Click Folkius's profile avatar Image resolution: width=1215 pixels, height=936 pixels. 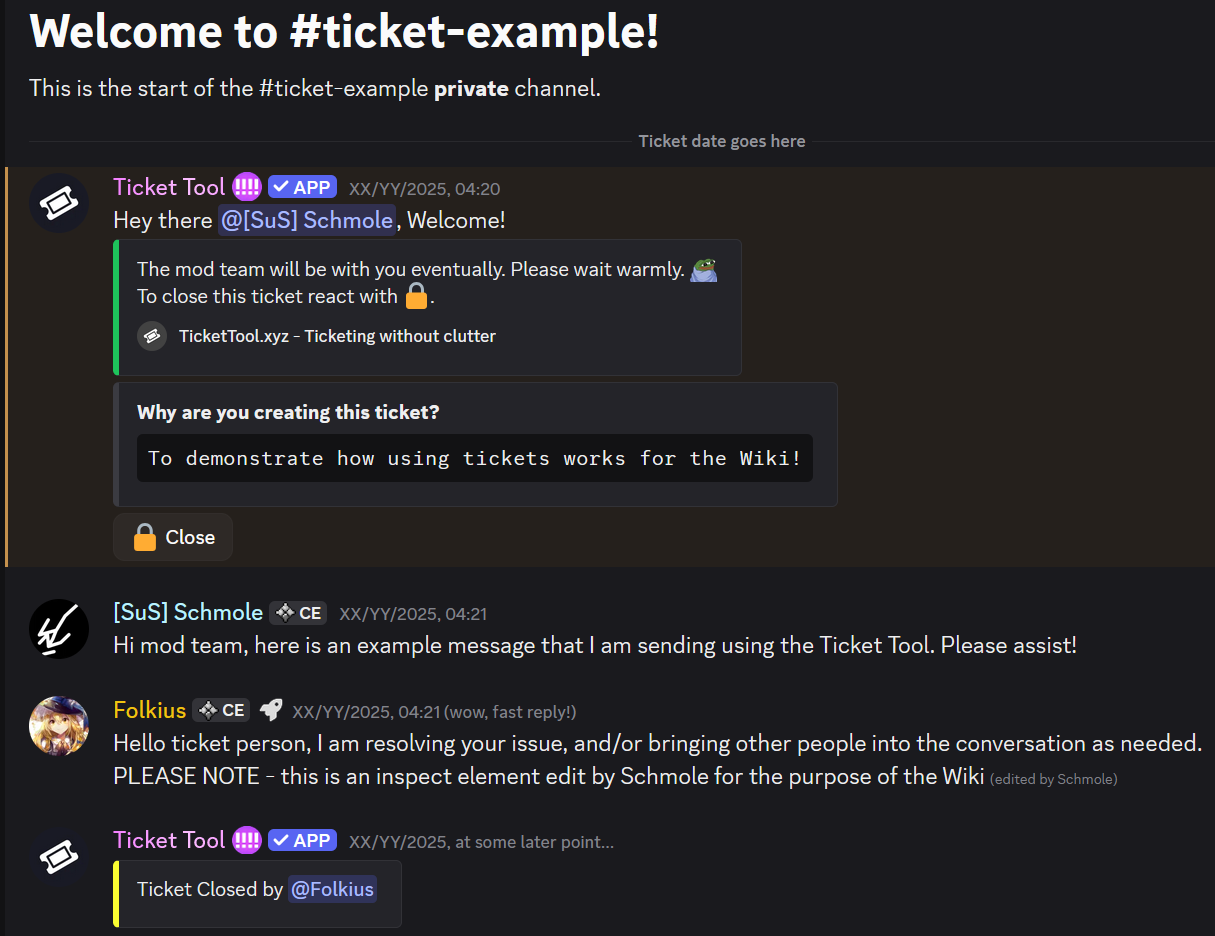[58, 725]
